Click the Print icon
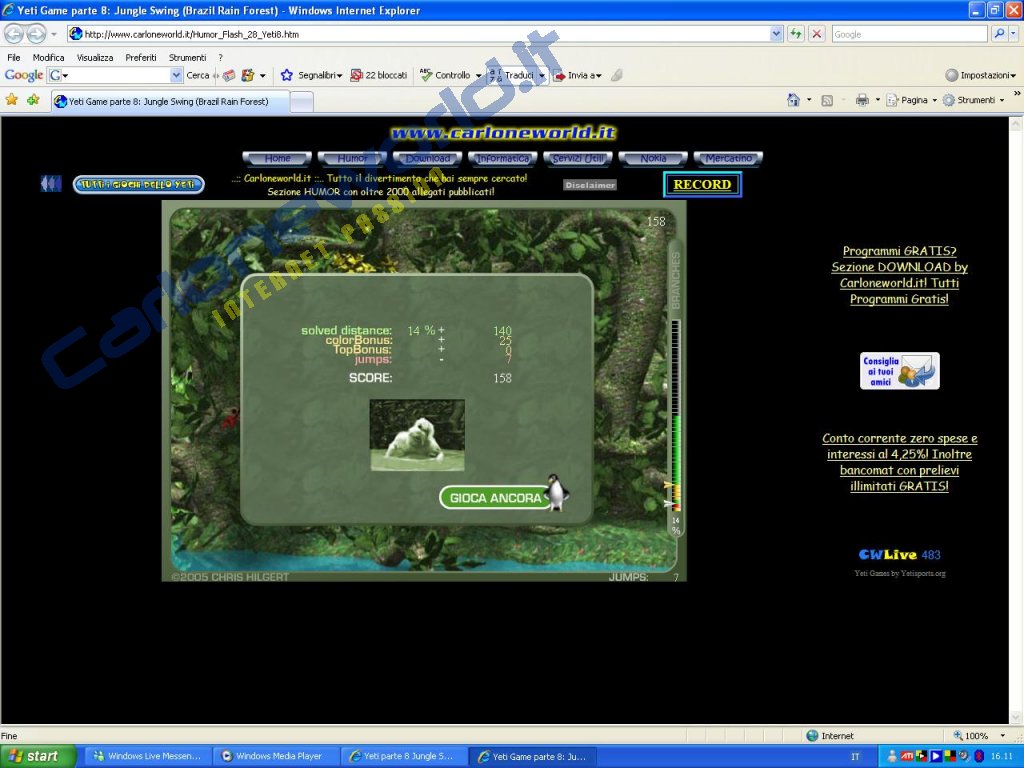 pyautogui.click(x=862, y=100)
